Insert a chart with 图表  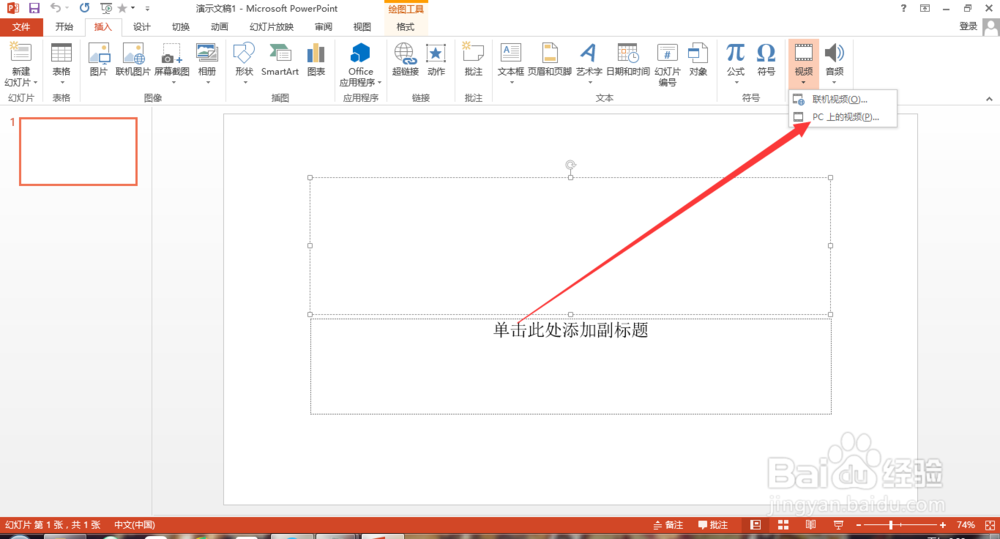tap(316, 54)
